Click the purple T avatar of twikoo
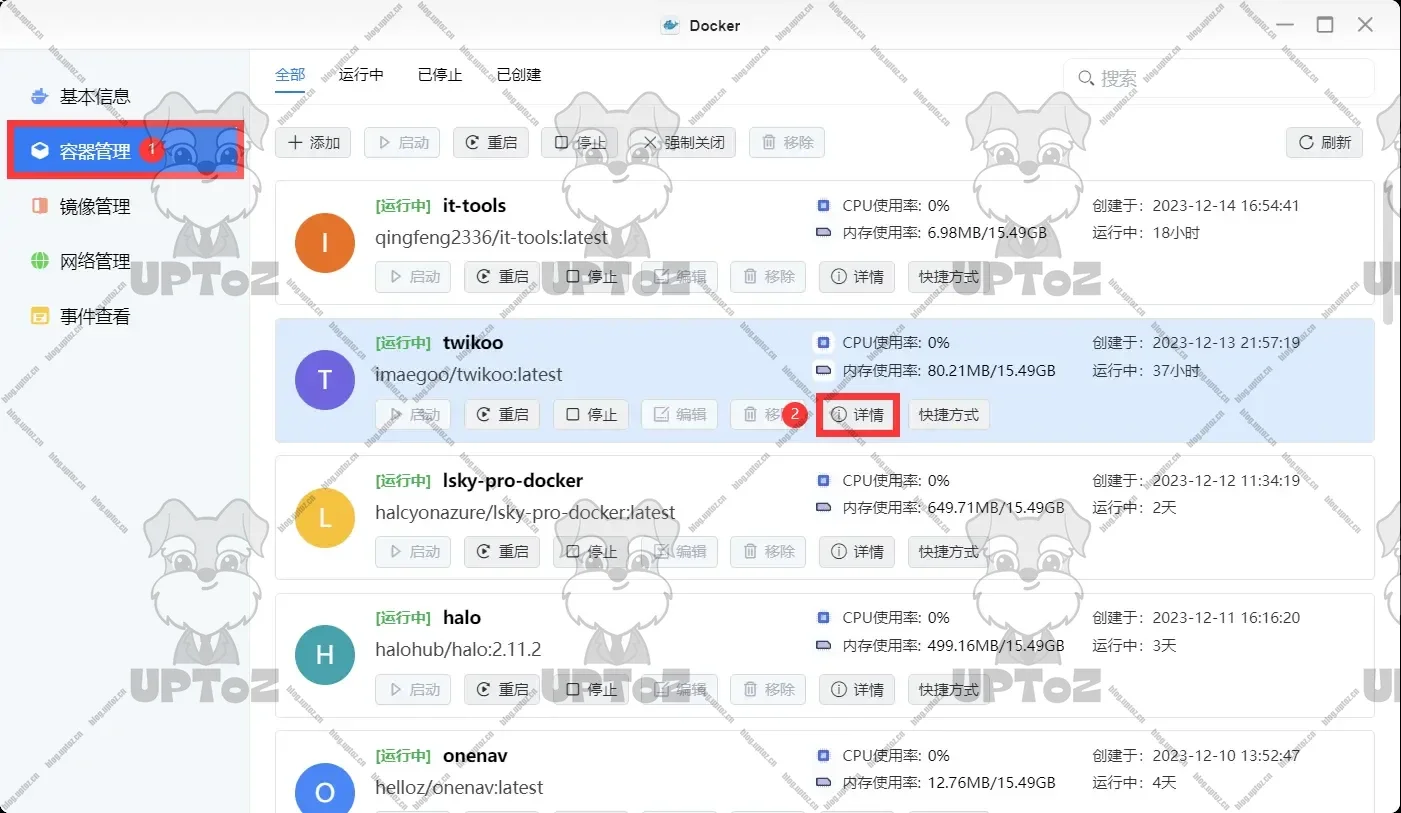The image size is (1401, 813). pyautogui.click(x=325, y=380)
